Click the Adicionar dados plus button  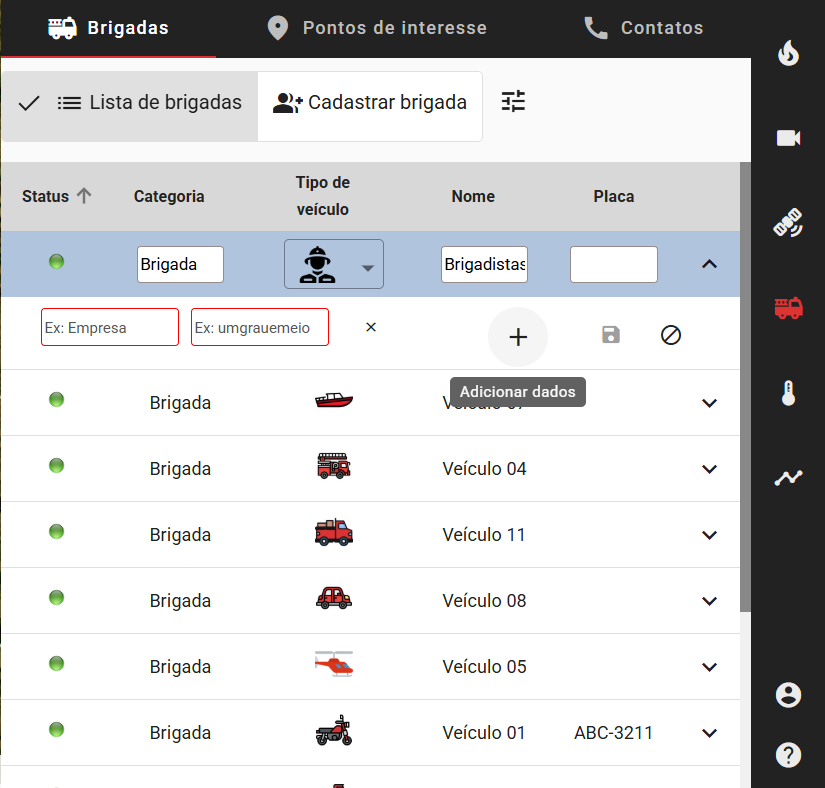click(518, 337)
